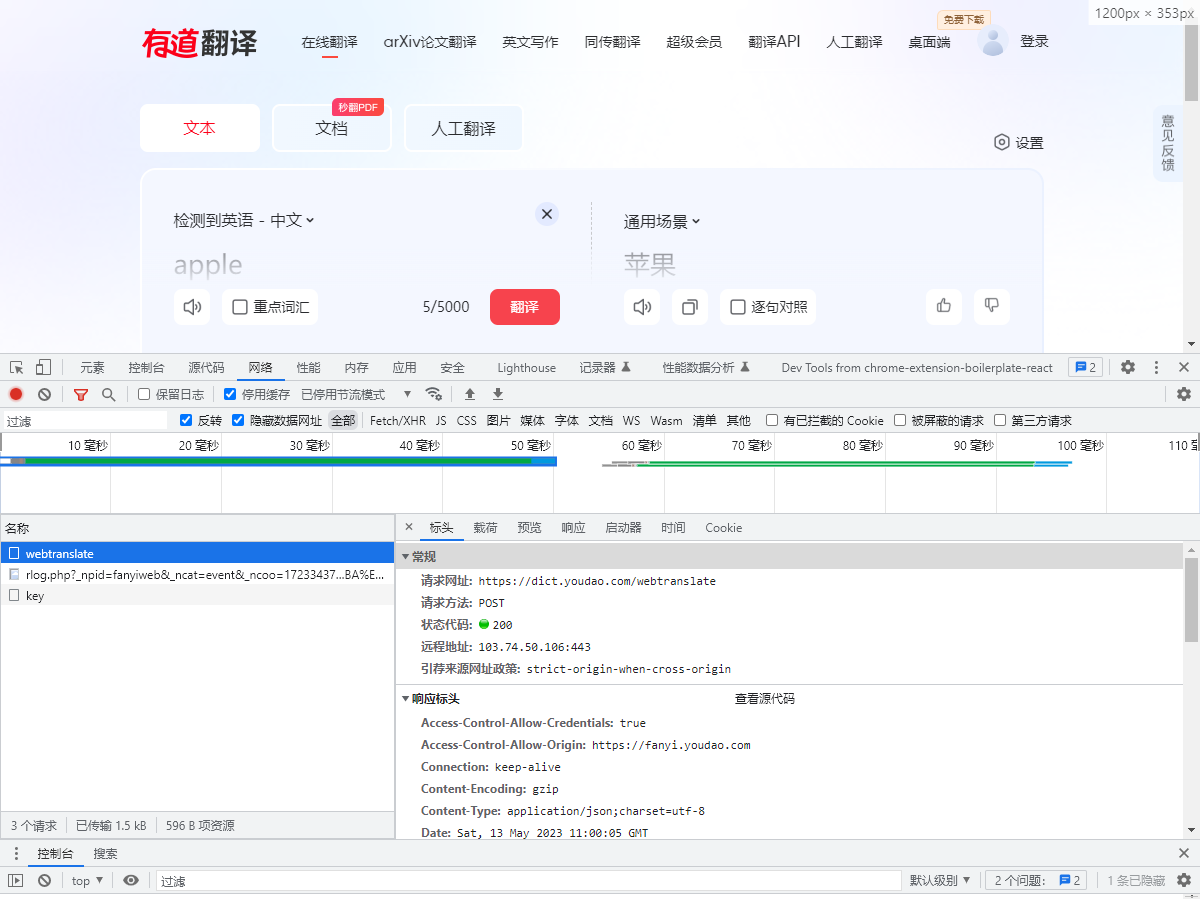Viewport: 1200px width, 899px height.
Task: Click the thumbs down feedback icon
Action: click(992, 306)
